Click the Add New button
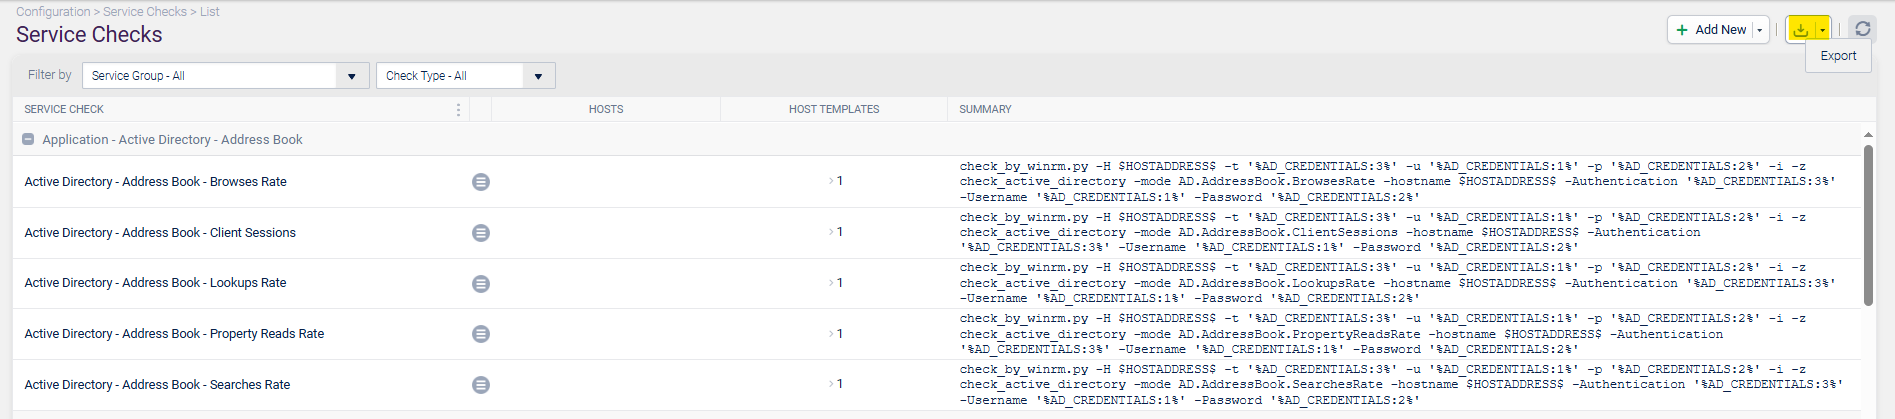 1711,30
